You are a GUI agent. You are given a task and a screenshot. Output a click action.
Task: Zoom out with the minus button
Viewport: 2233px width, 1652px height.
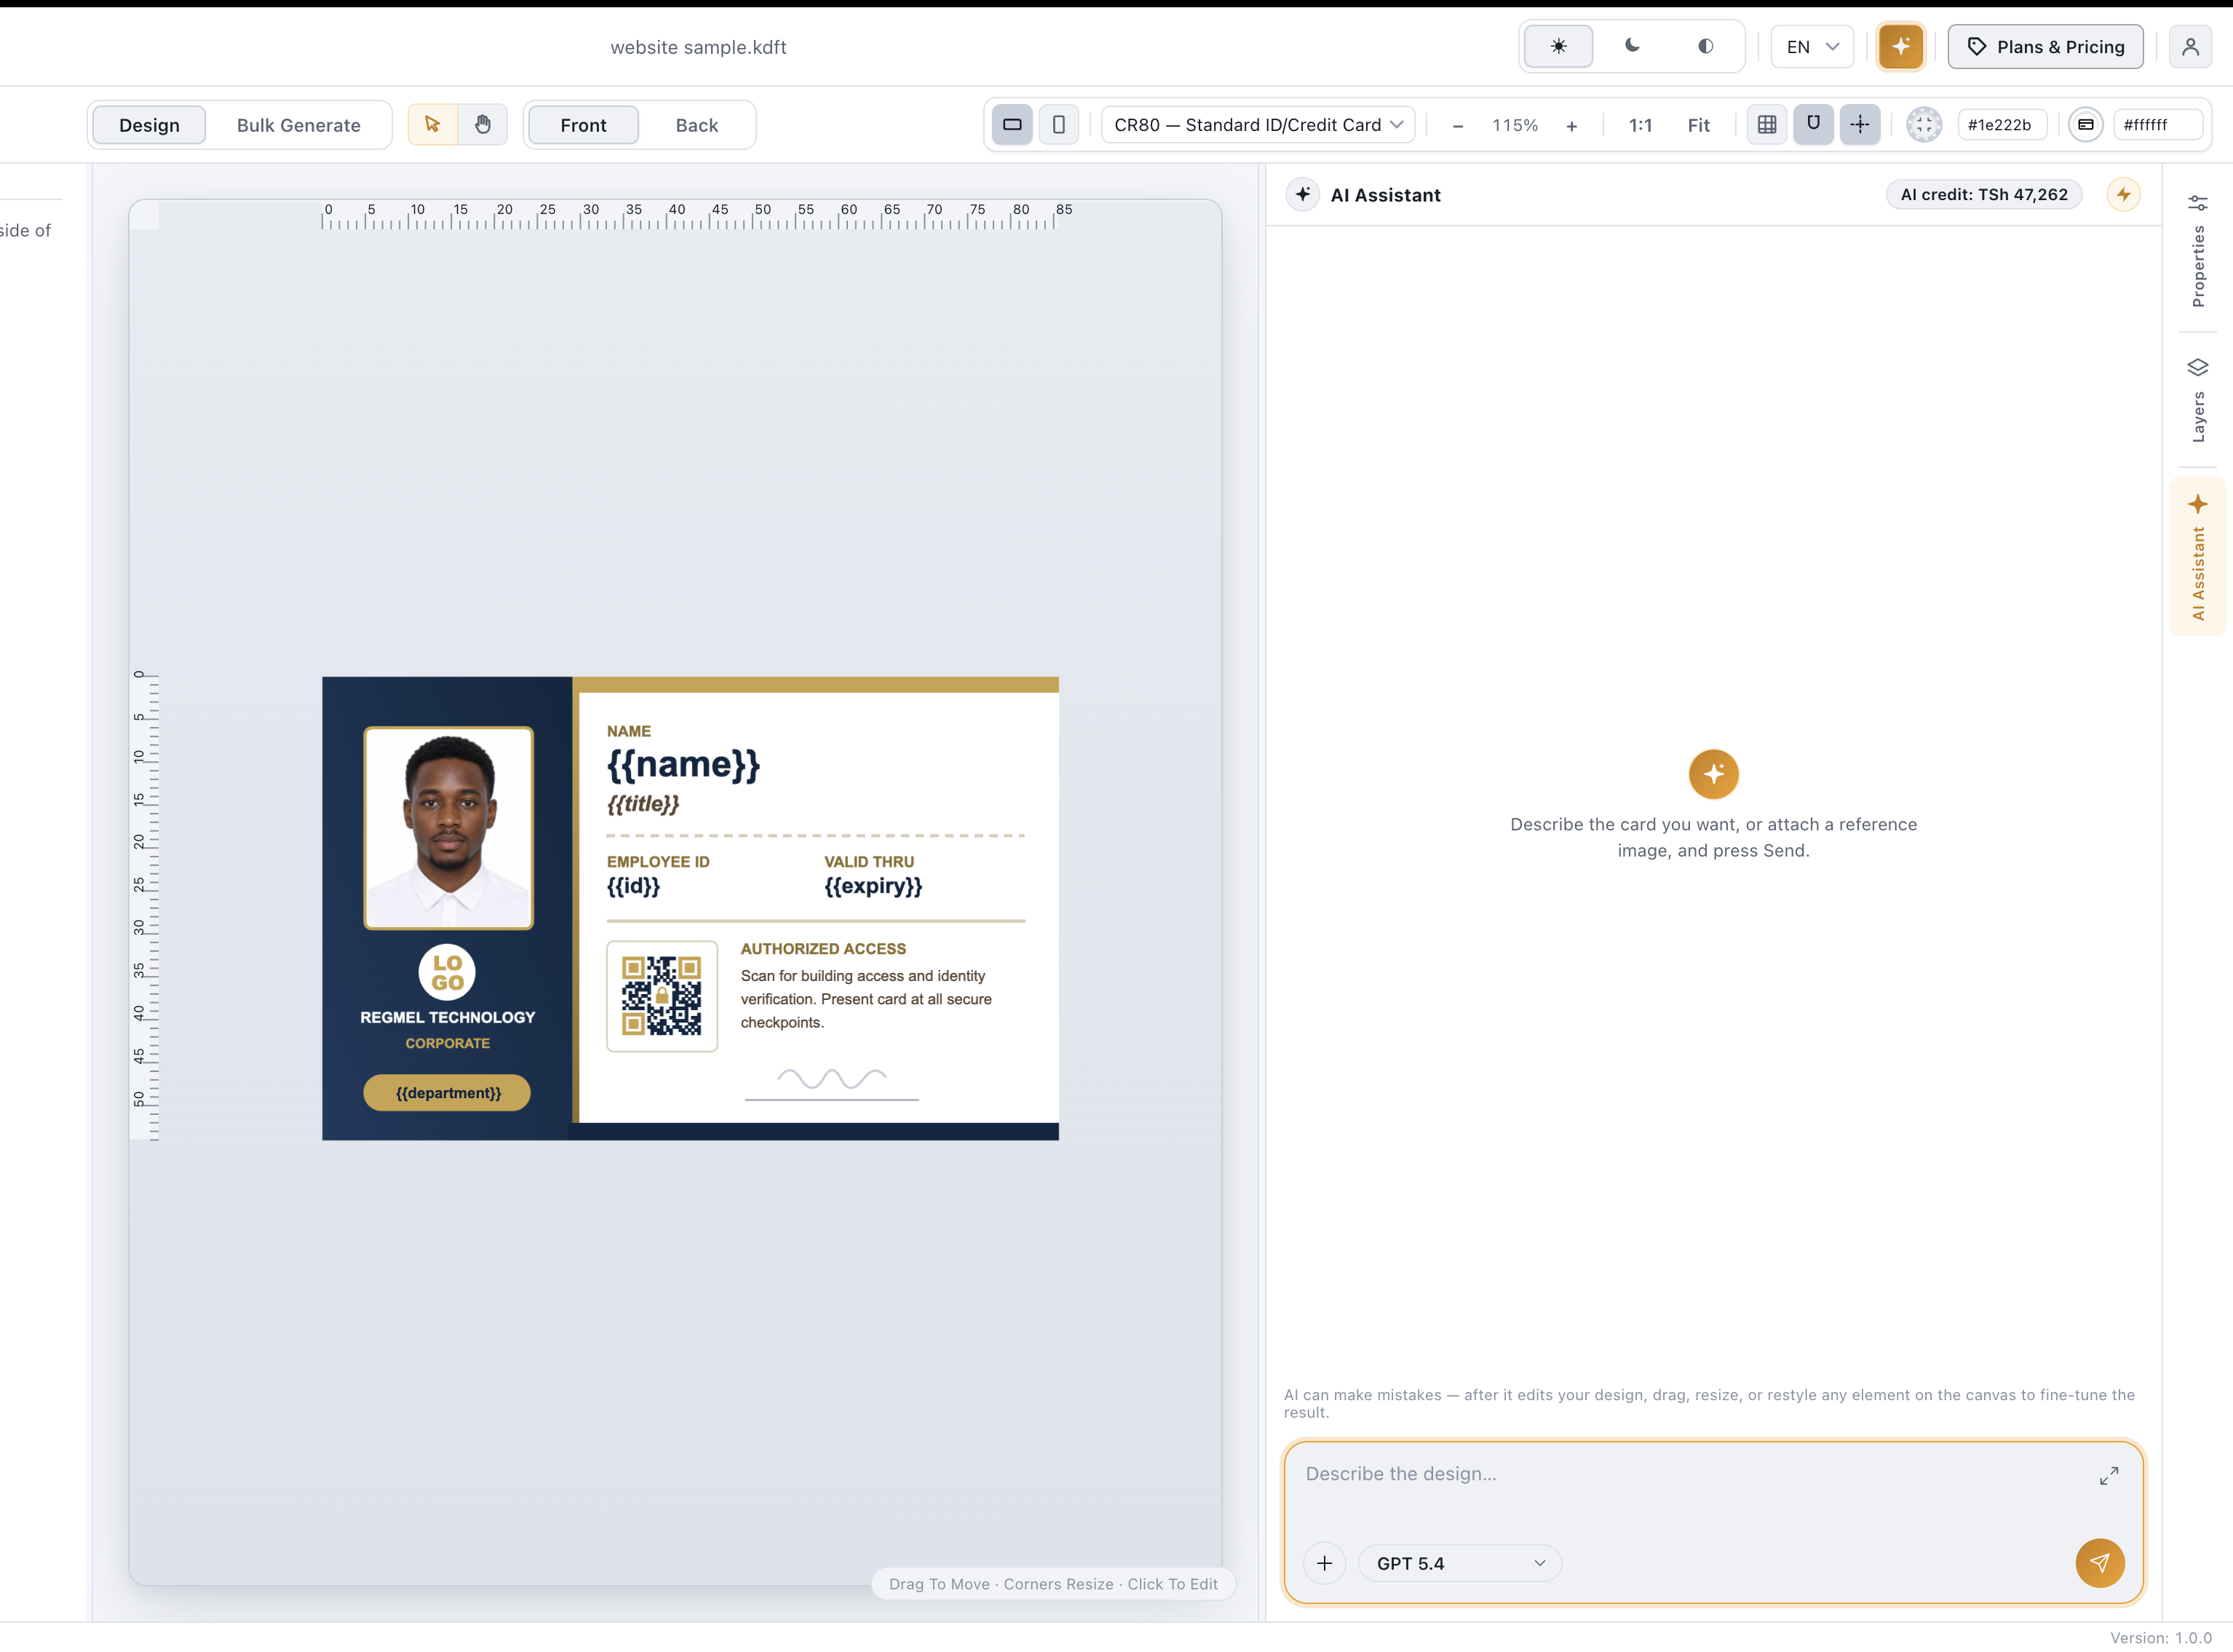point(1457,125)
